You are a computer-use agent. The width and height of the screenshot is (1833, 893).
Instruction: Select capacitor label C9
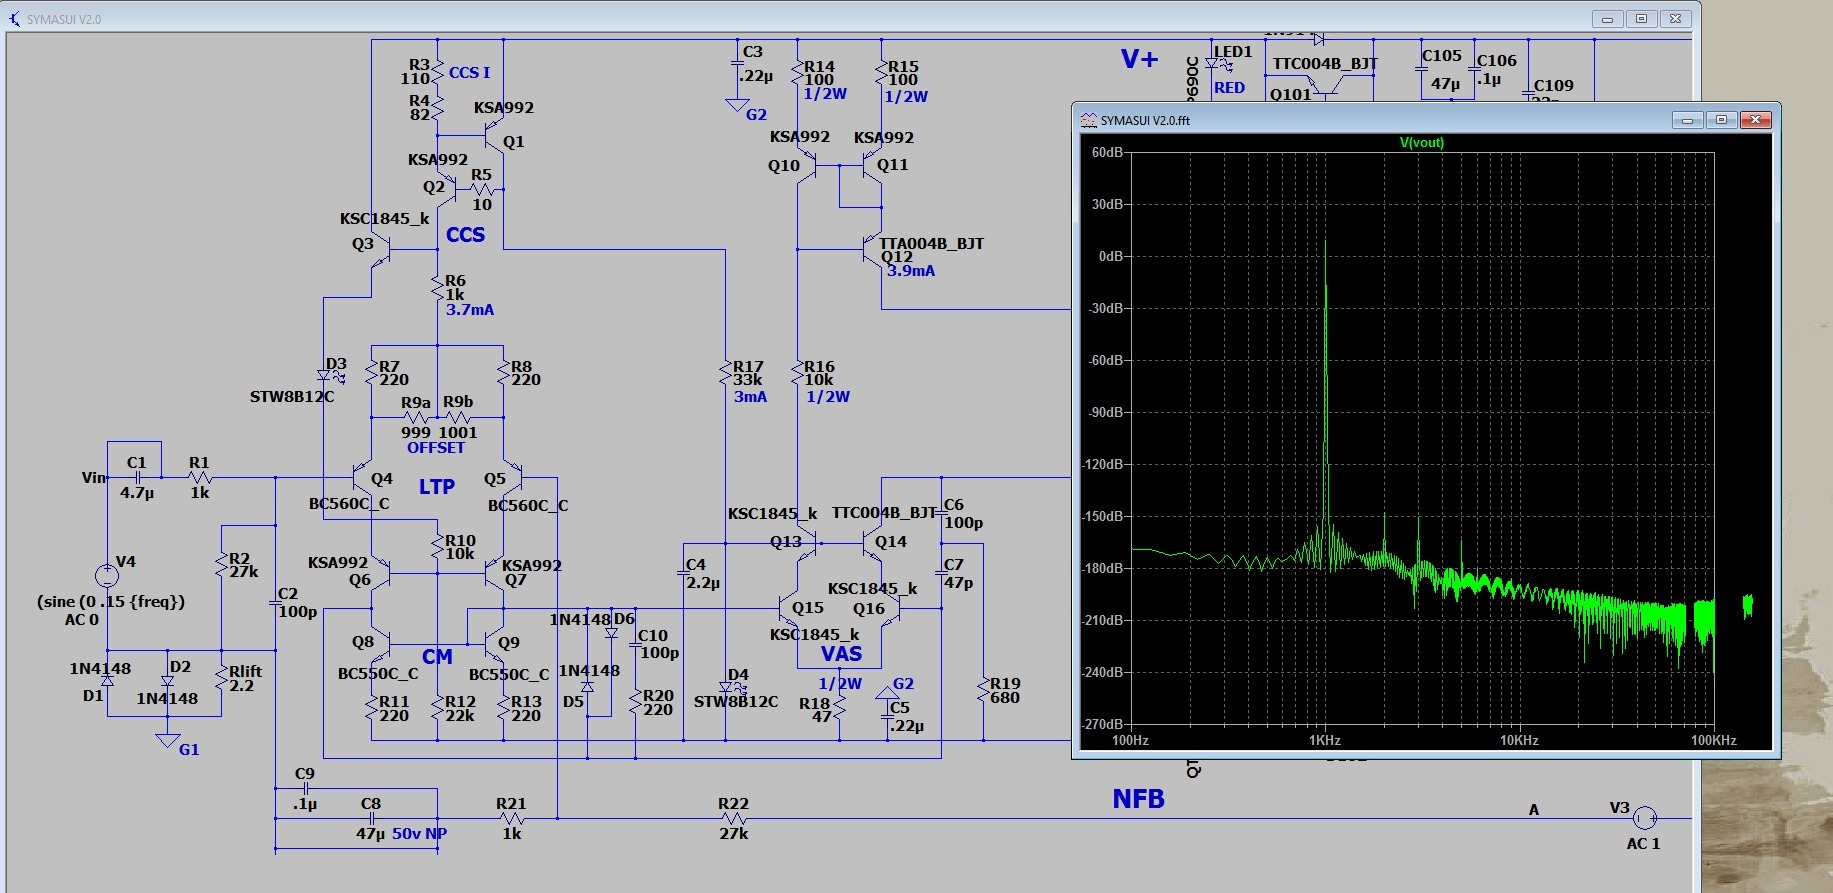[305, 774]
